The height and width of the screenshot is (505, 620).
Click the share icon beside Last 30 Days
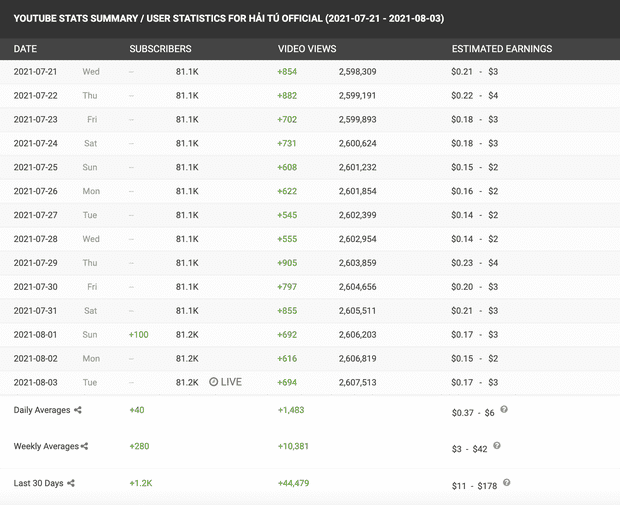point(71,483)
